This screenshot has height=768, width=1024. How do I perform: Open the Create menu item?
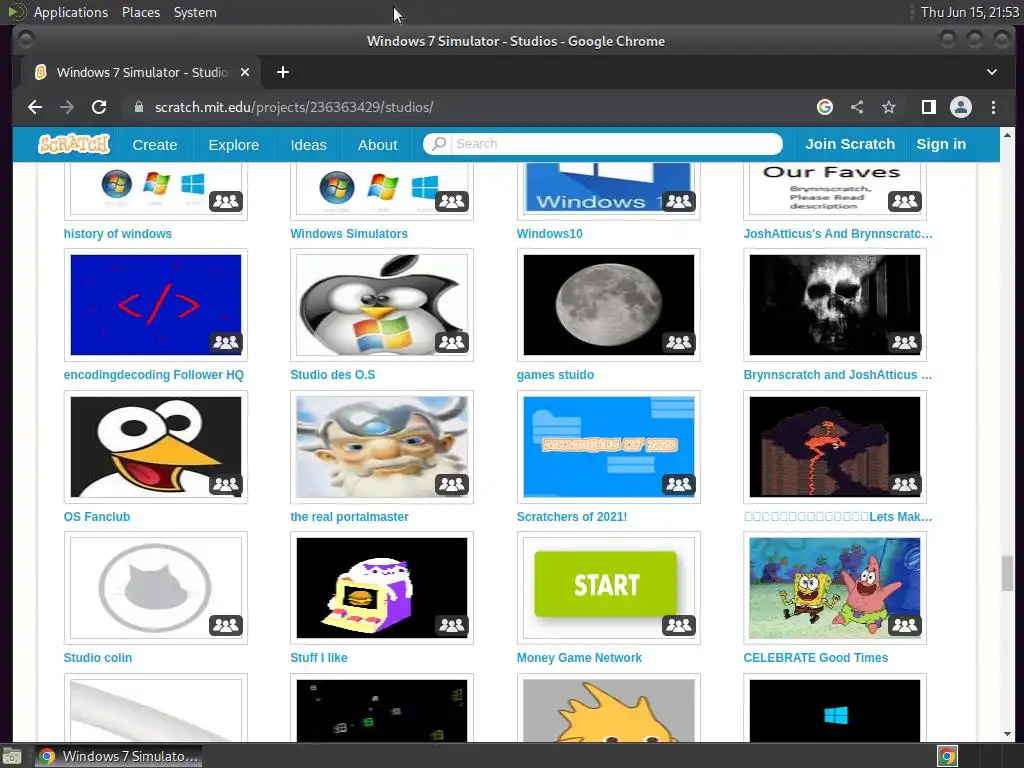tap(155, 144)
